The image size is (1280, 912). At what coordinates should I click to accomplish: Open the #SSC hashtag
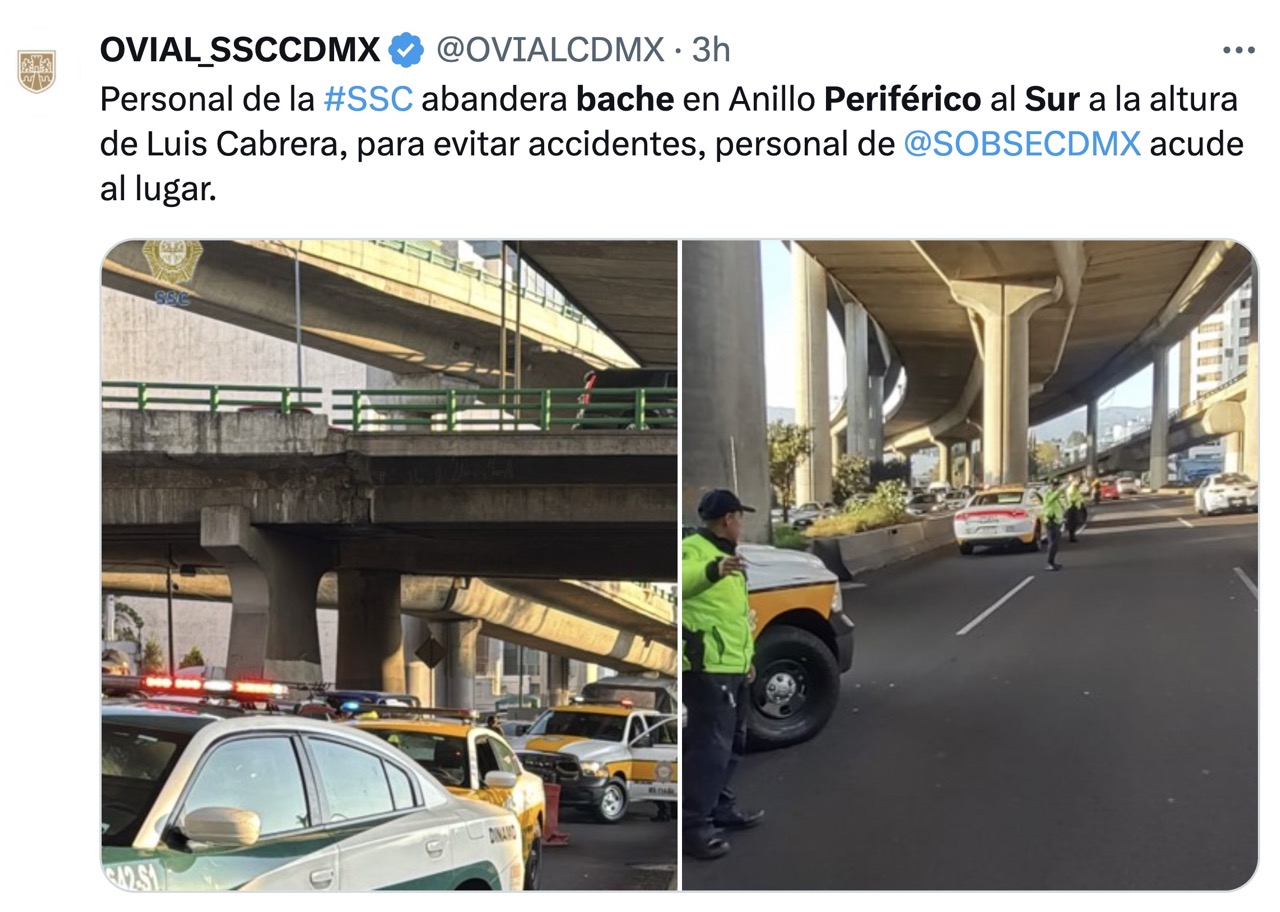pos(368,99)
